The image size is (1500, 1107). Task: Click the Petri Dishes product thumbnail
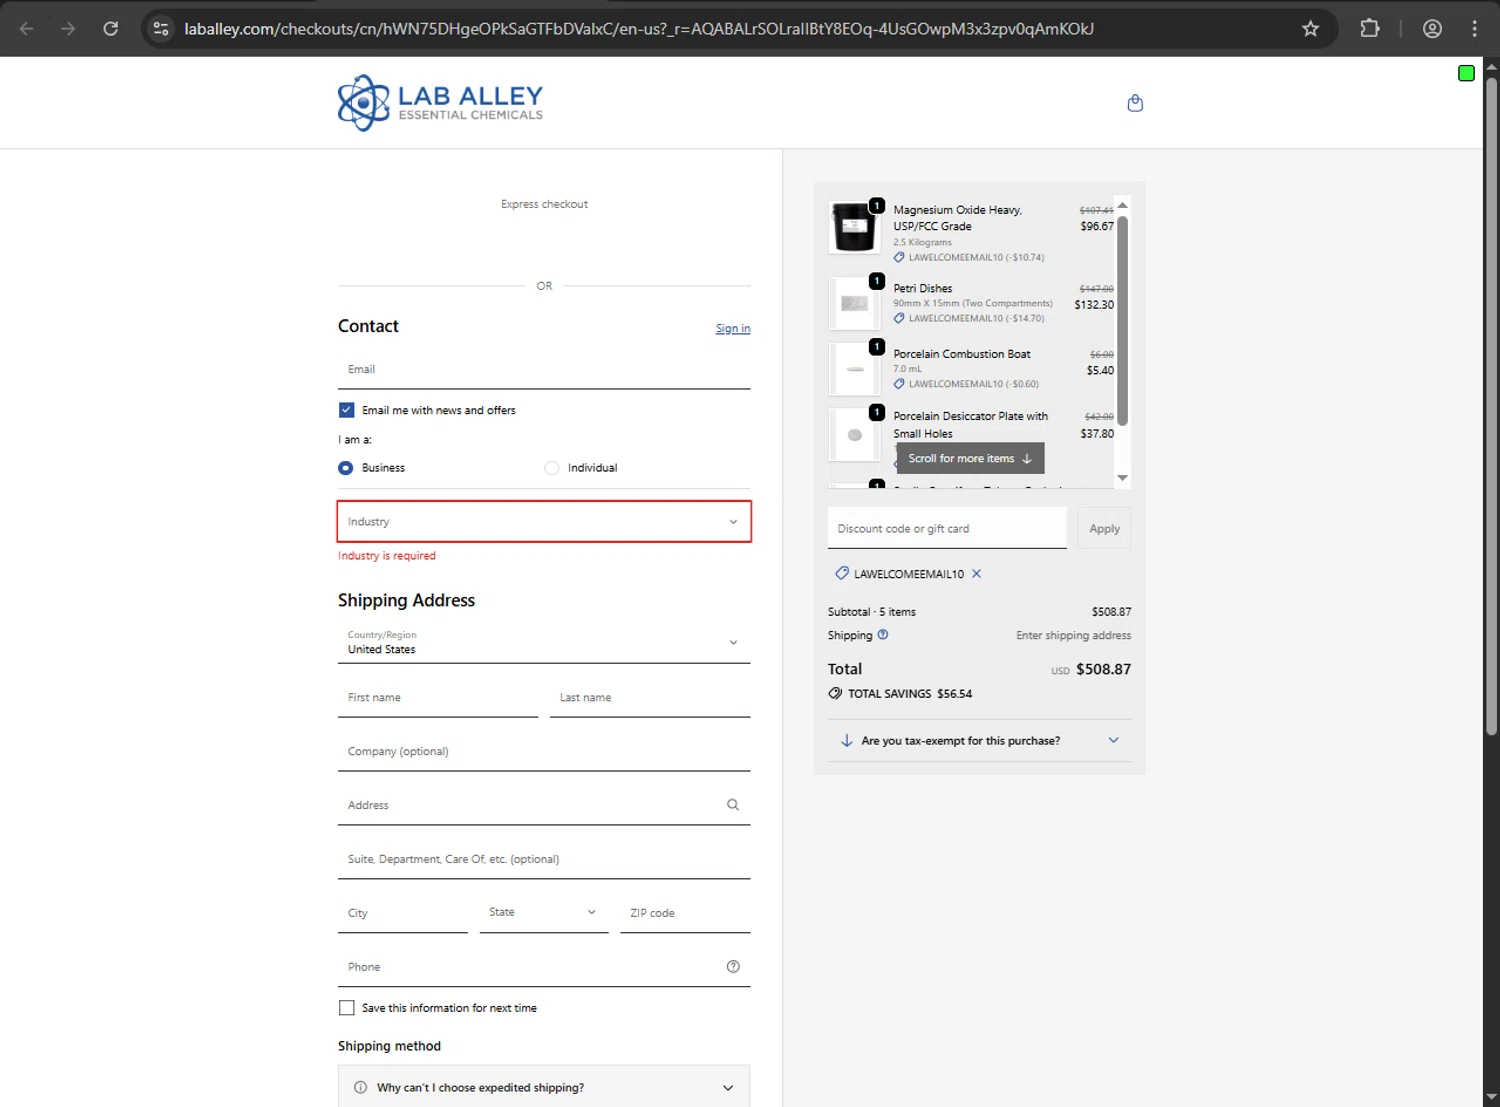coord(854,303)
